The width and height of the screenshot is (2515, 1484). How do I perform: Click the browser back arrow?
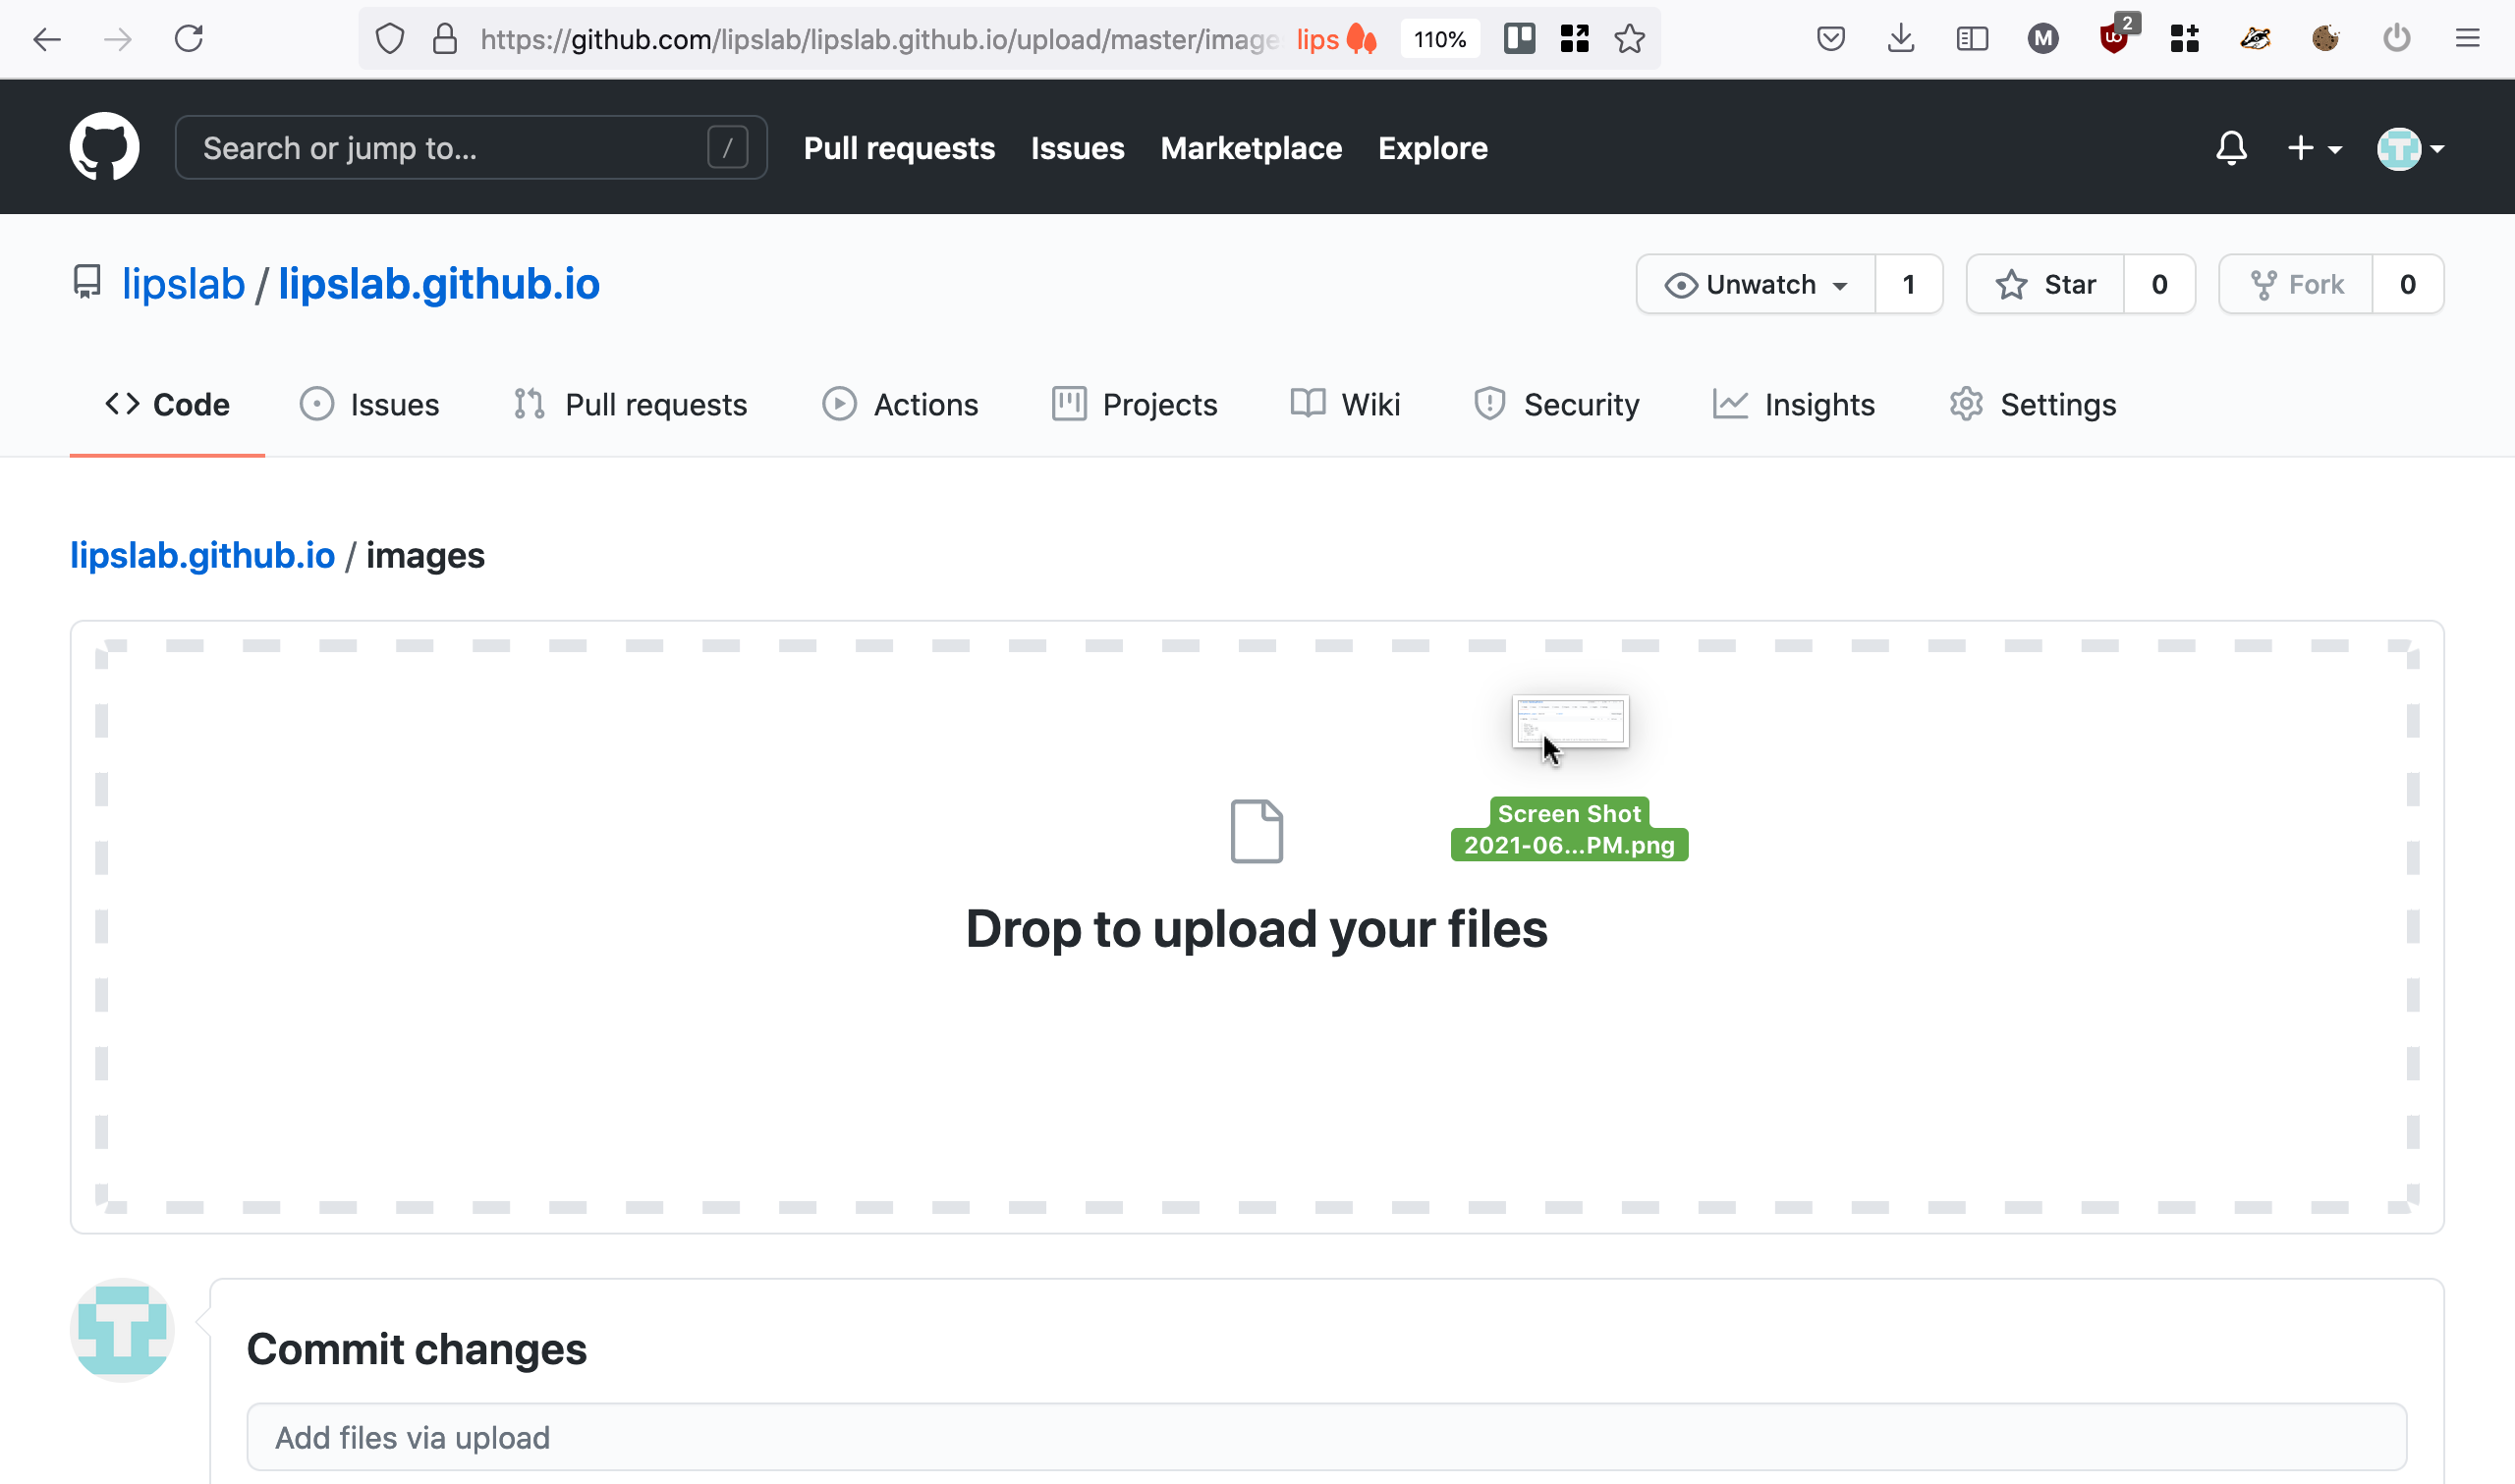click(47, 39)
